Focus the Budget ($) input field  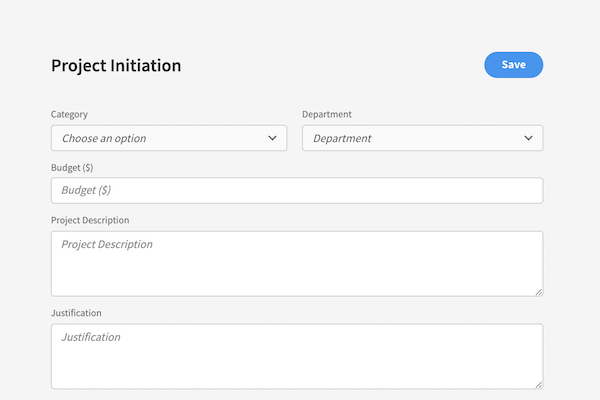click(296, 190)
